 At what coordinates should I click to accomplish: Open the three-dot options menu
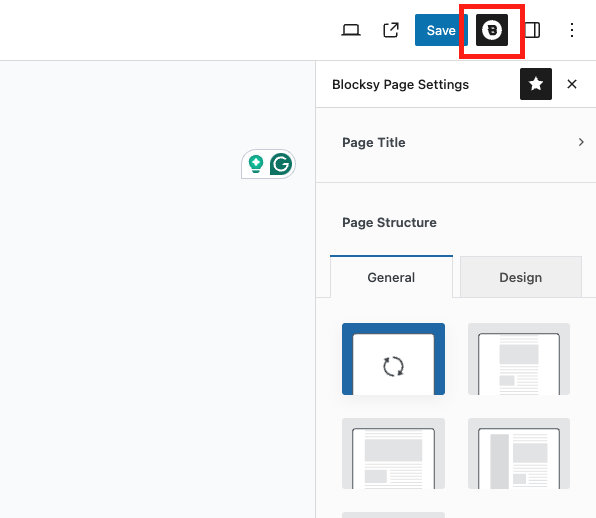click(572, 30)
